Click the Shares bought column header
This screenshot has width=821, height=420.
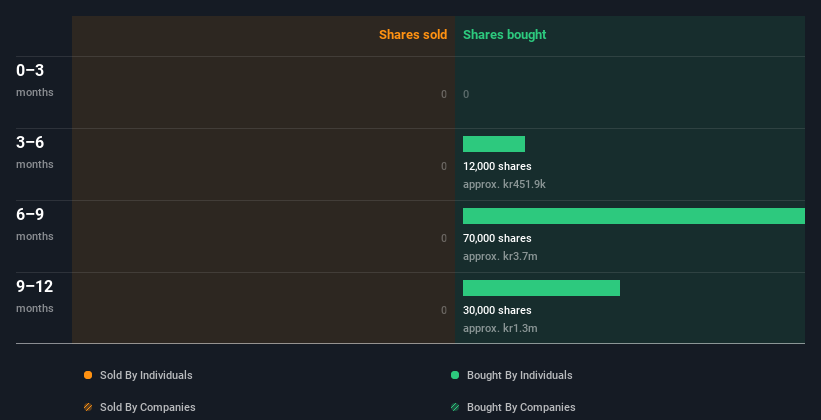point(504,35)
